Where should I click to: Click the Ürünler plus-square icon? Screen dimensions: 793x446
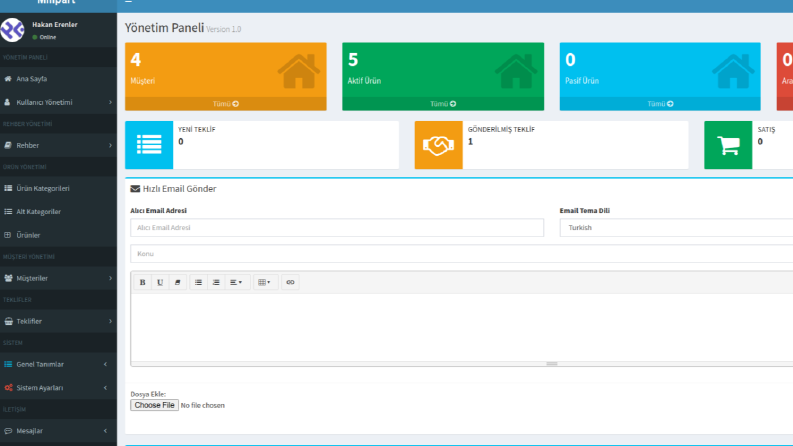[x=8, y=235]
